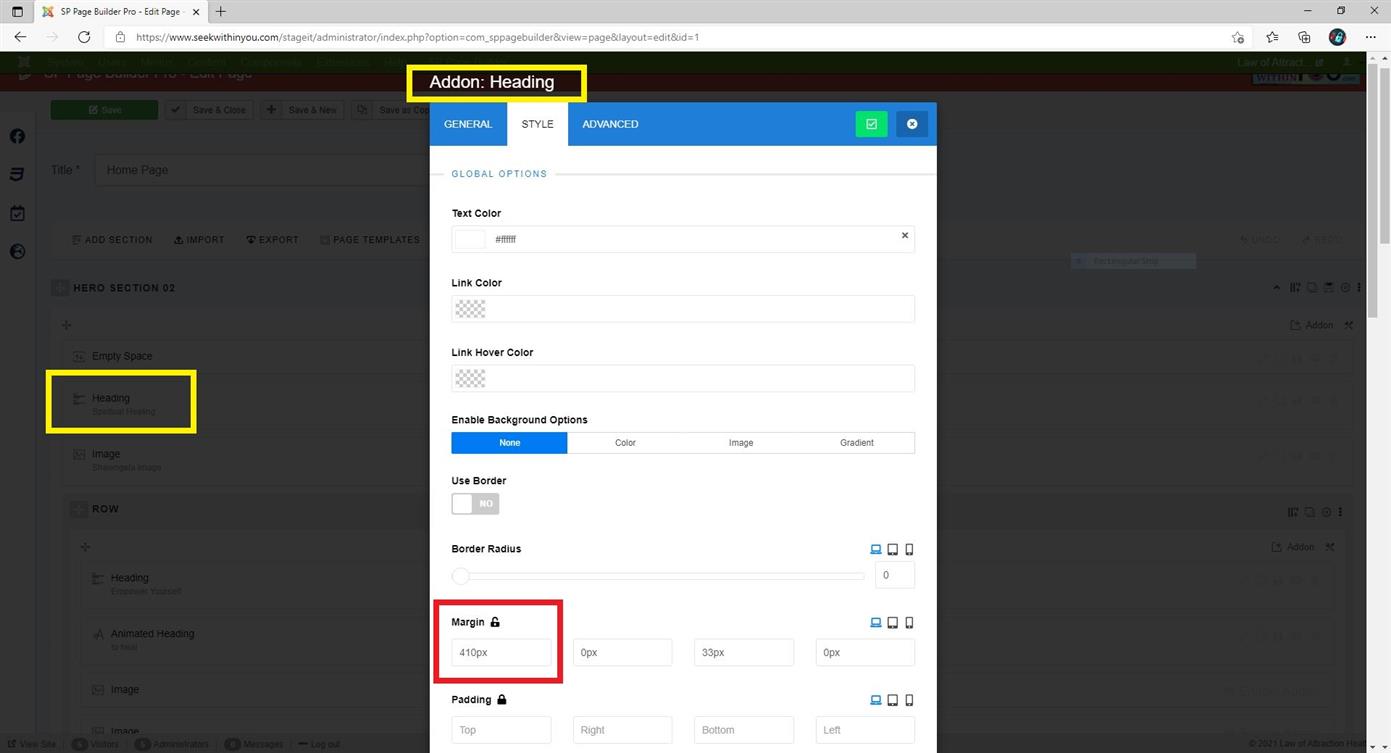Screen dimensions: 1391x753
Task: Click the Padding lock icon
Action: pyautogui.click(x=502, y=700)
